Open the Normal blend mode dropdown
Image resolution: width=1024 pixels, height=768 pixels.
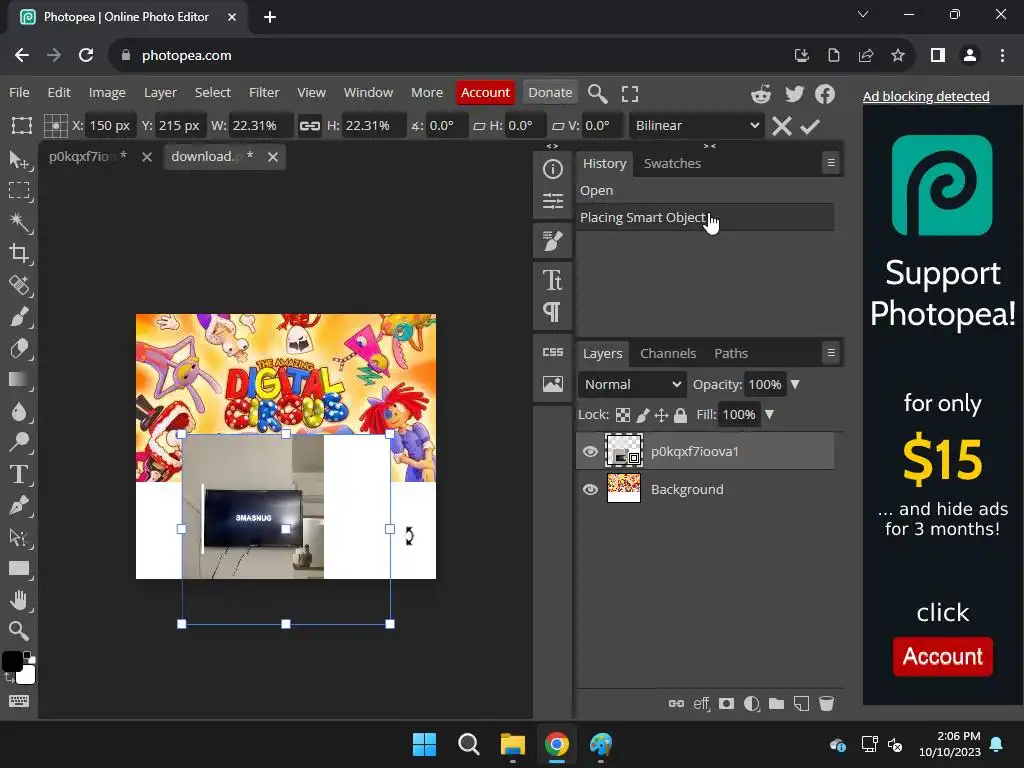click(x=632, y=385)
